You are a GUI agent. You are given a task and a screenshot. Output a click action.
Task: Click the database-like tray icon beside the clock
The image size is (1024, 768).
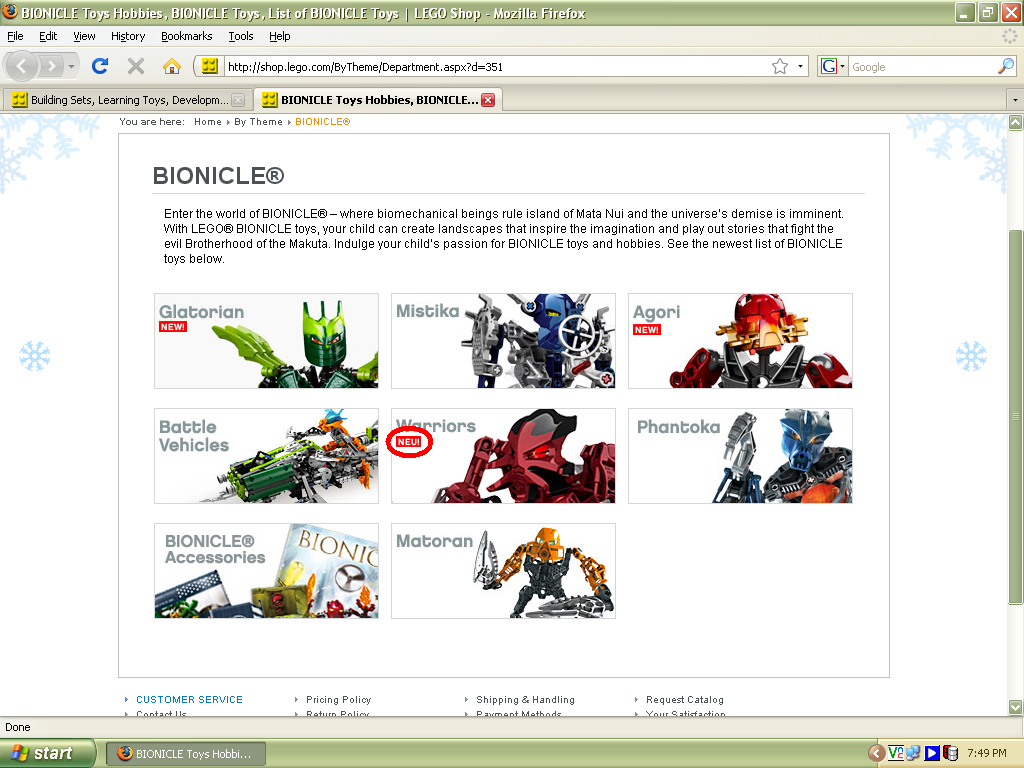(x=950, y=753)
